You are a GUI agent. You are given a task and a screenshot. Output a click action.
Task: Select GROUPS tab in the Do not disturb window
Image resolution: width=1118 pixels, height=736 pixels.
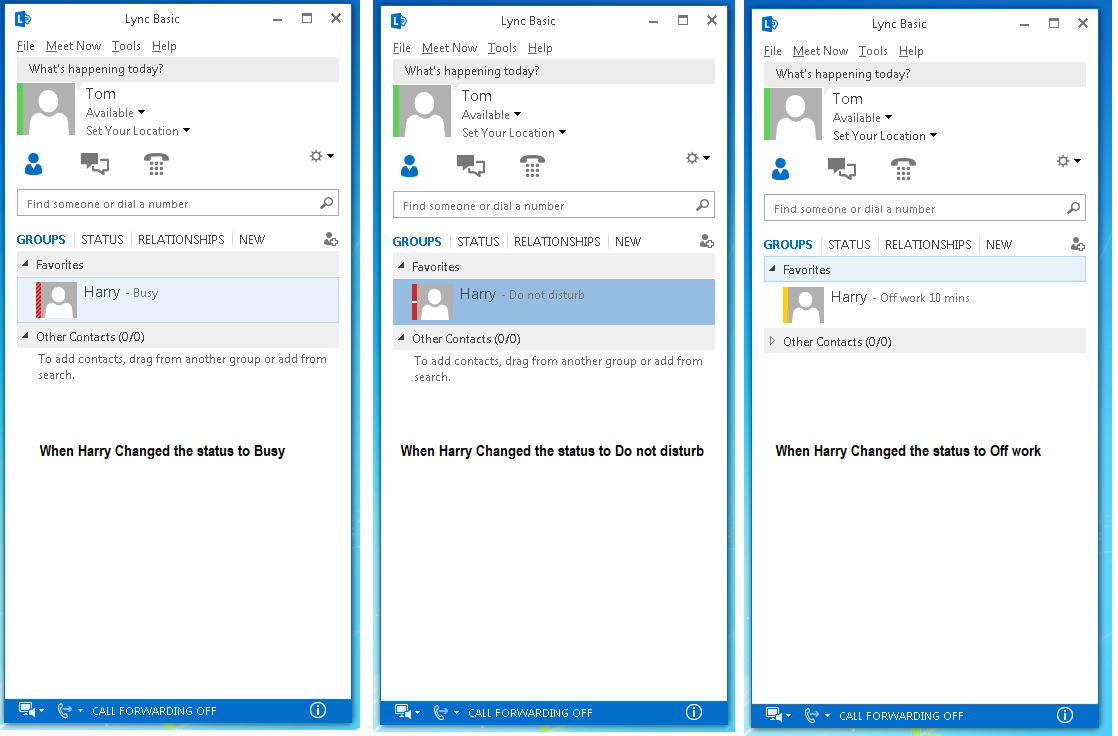[x=417, y=242]
